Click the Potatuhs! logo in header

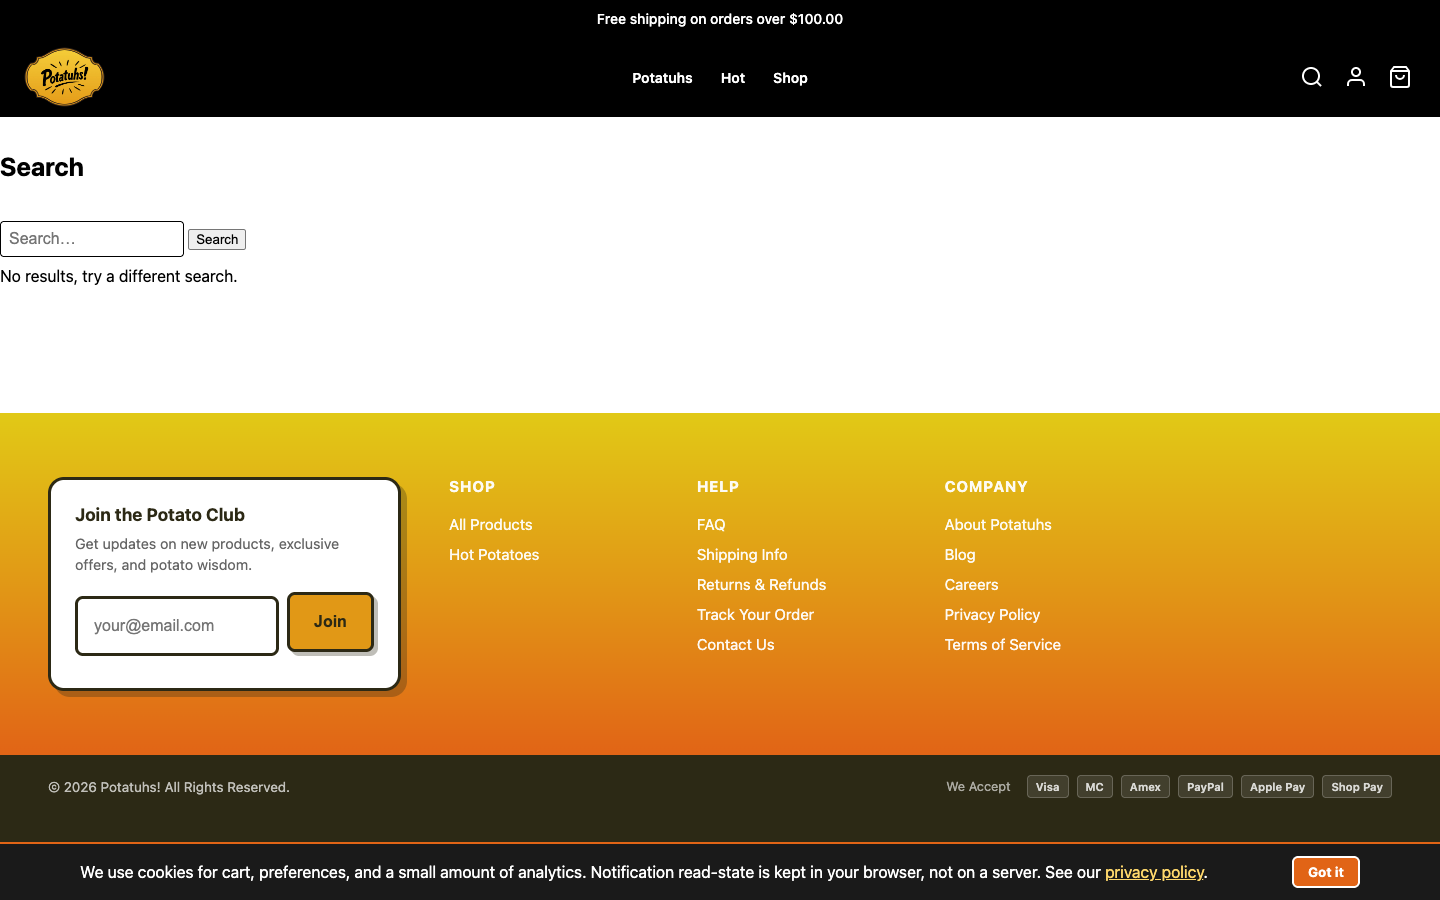[x=64, y=77]
